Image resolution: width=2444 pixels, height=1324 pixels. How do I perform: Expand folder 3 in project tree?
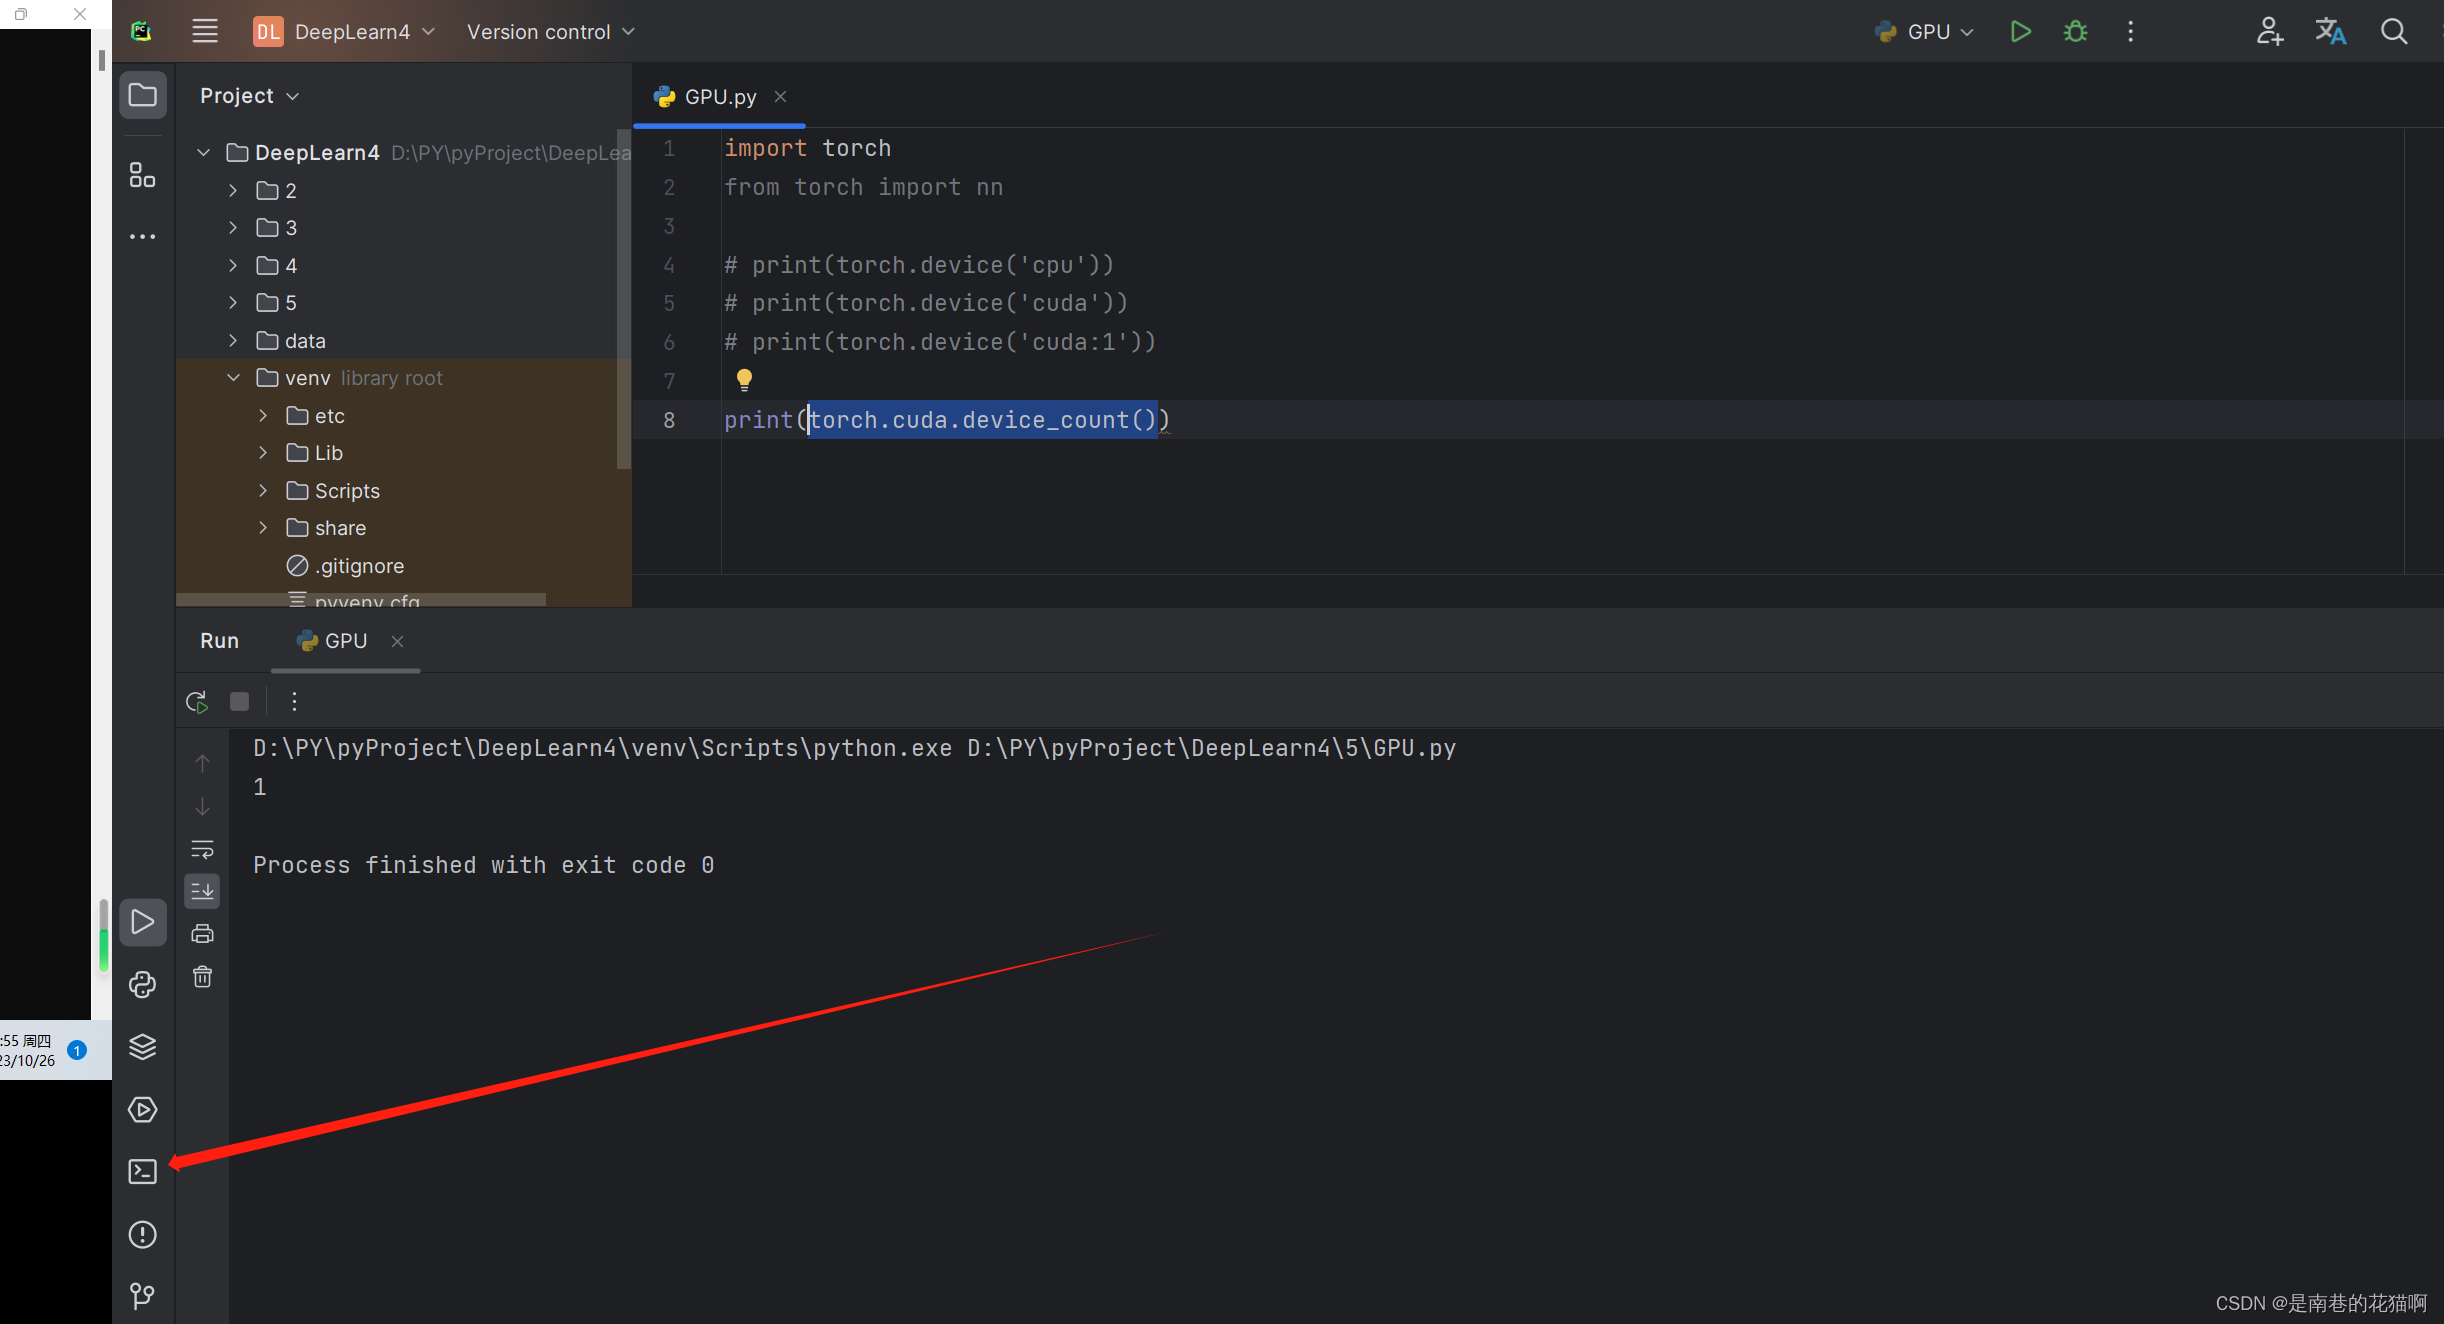tap(233, 228)
